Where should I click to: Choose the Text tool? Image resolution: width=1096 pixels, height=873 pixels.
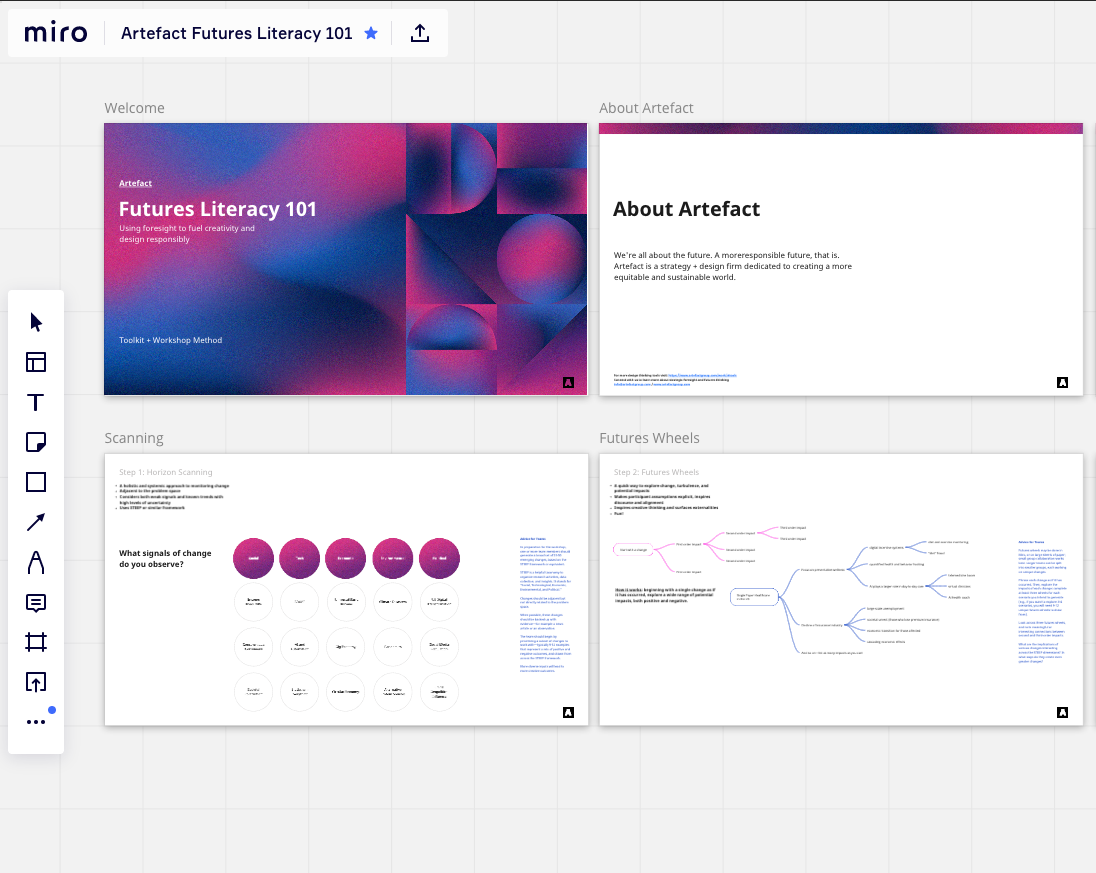pos(36,403)
